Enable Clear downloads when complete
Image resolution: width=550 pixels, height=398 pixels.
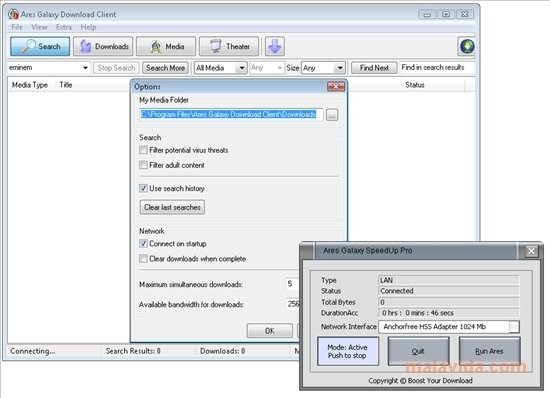[x=143, y=259]
